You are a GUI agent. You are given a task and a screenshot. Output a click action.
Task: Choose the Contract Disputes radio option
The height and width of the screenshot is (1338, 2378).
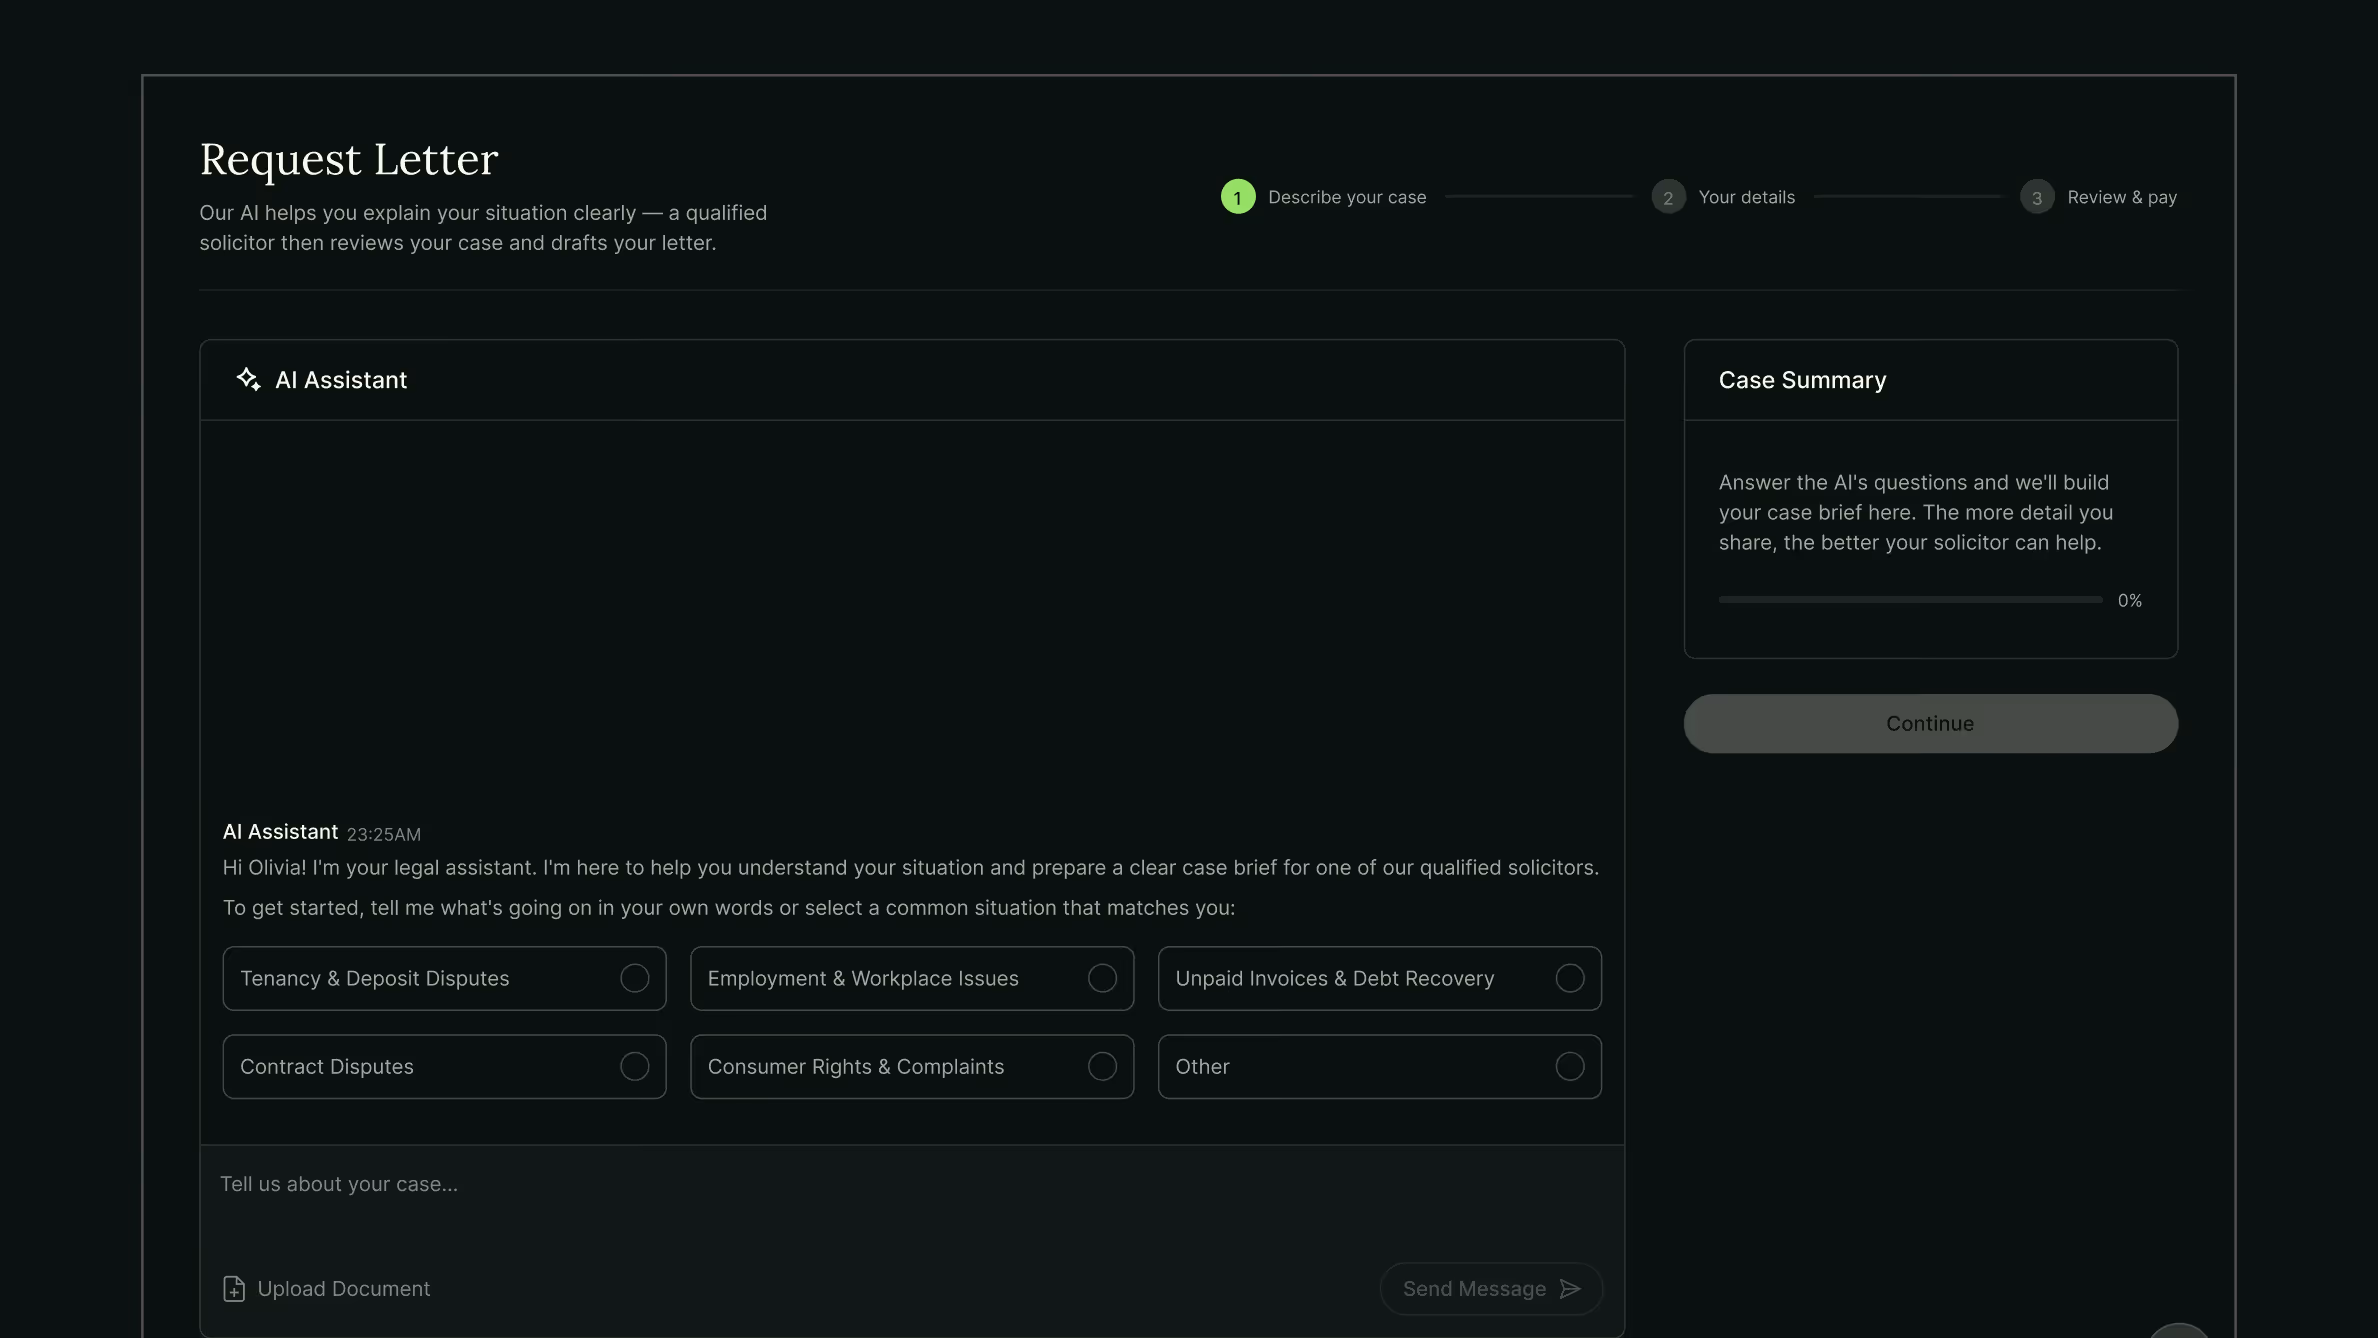click(634, 1067)
